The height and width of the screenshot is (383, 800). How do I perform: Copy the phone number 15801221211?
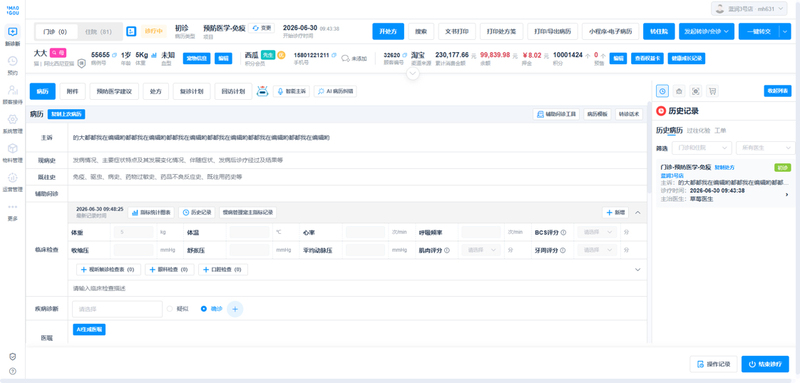coord(334,55)
